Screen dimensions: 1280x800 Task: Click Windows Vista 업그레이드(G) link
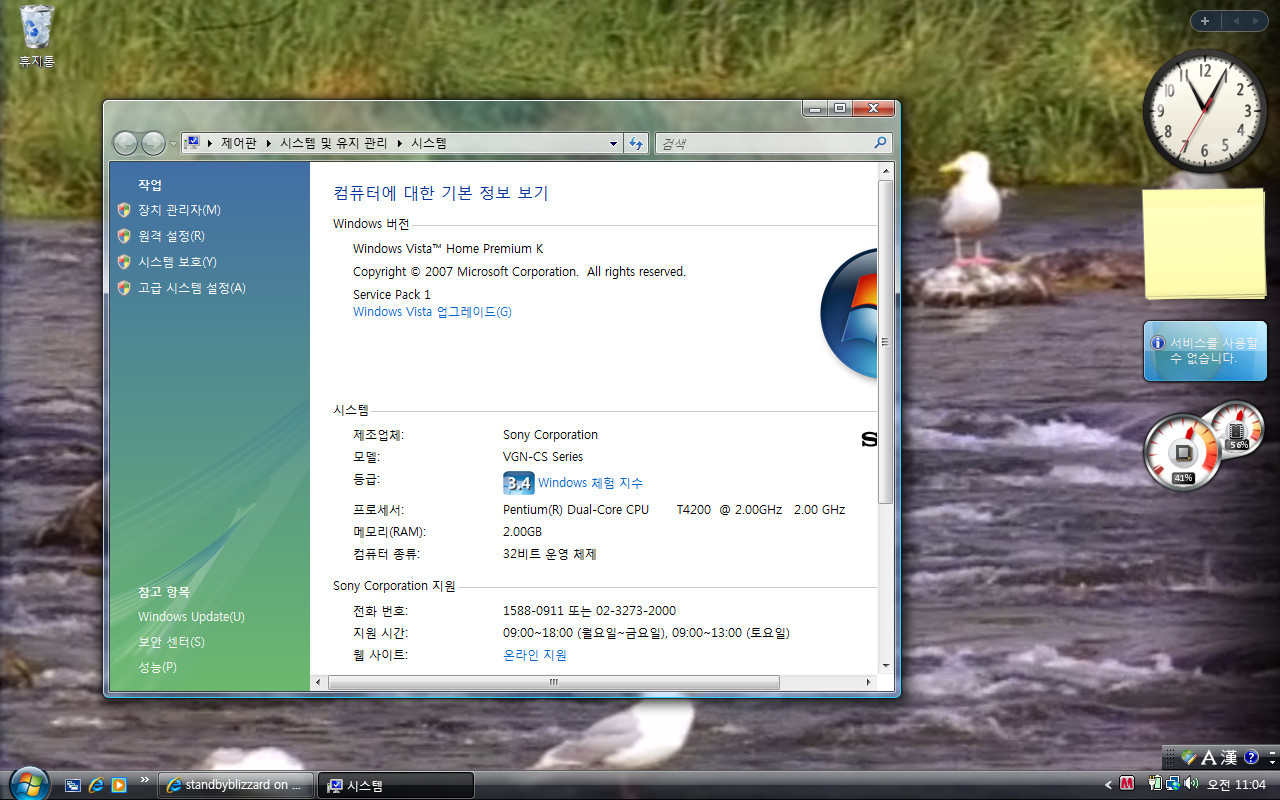[432, 312]
